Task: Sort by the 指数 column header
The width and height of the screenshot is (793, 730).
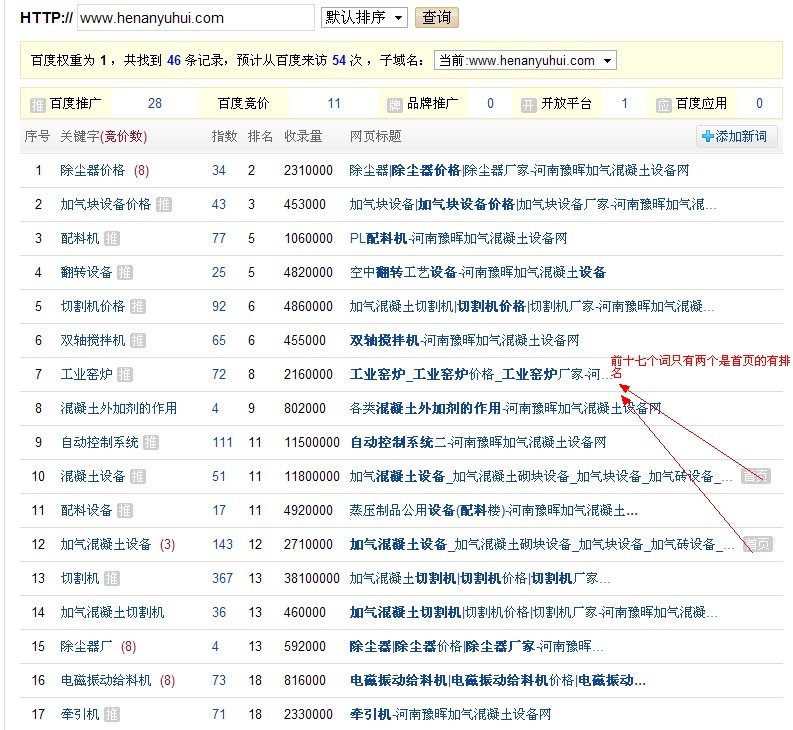Action: click(x=224, y=136)
